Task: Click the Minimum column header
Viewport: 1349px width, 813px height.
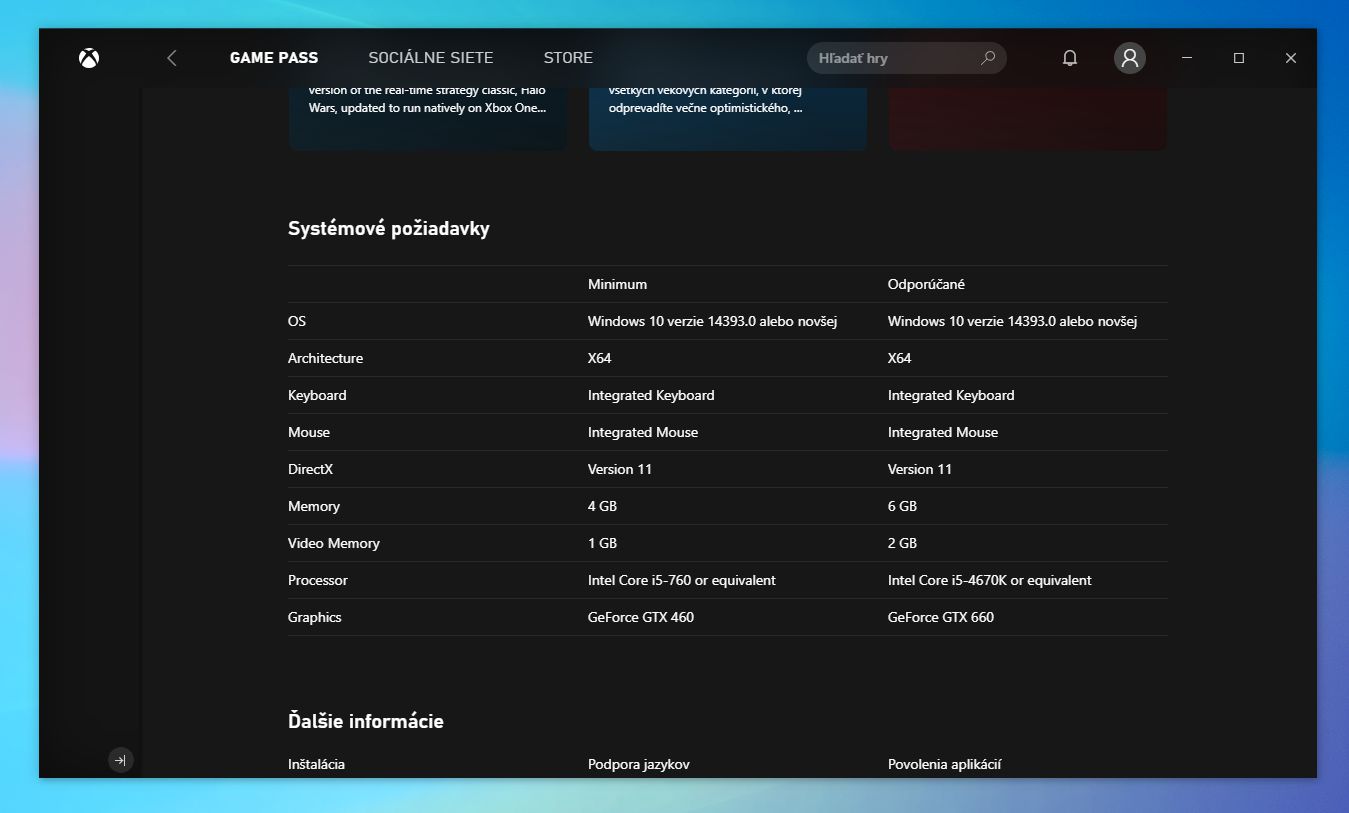Action: point(617,284)
